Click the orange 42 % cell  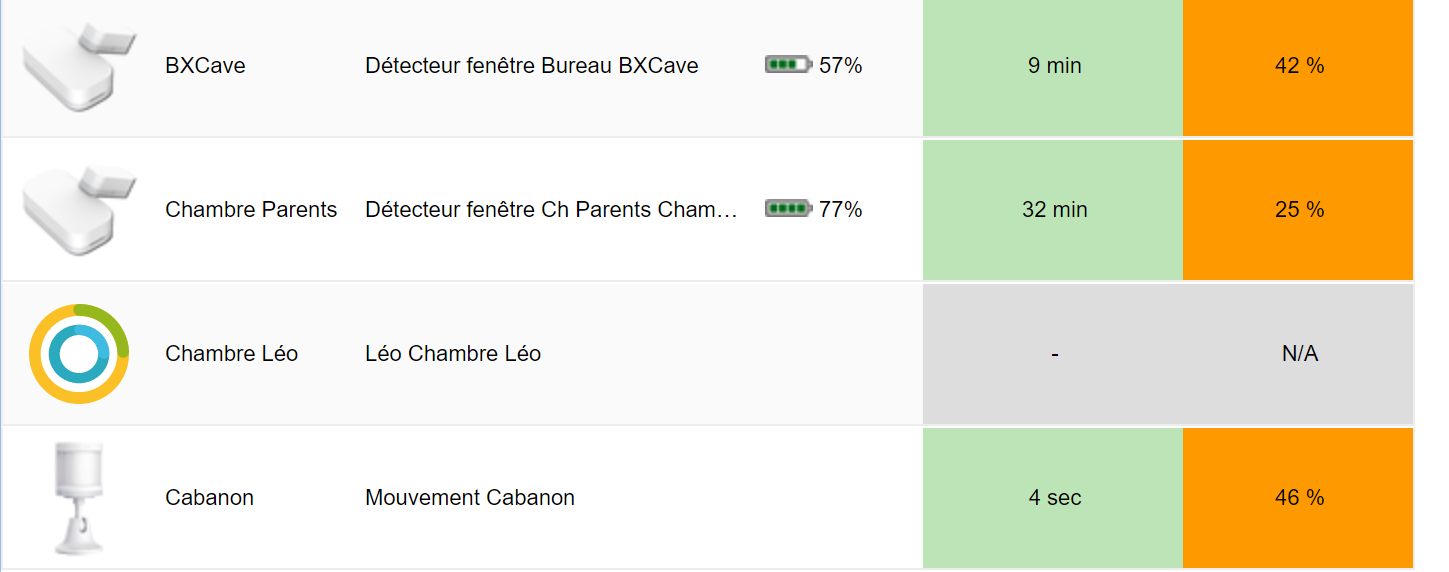tap(1298, 67)
